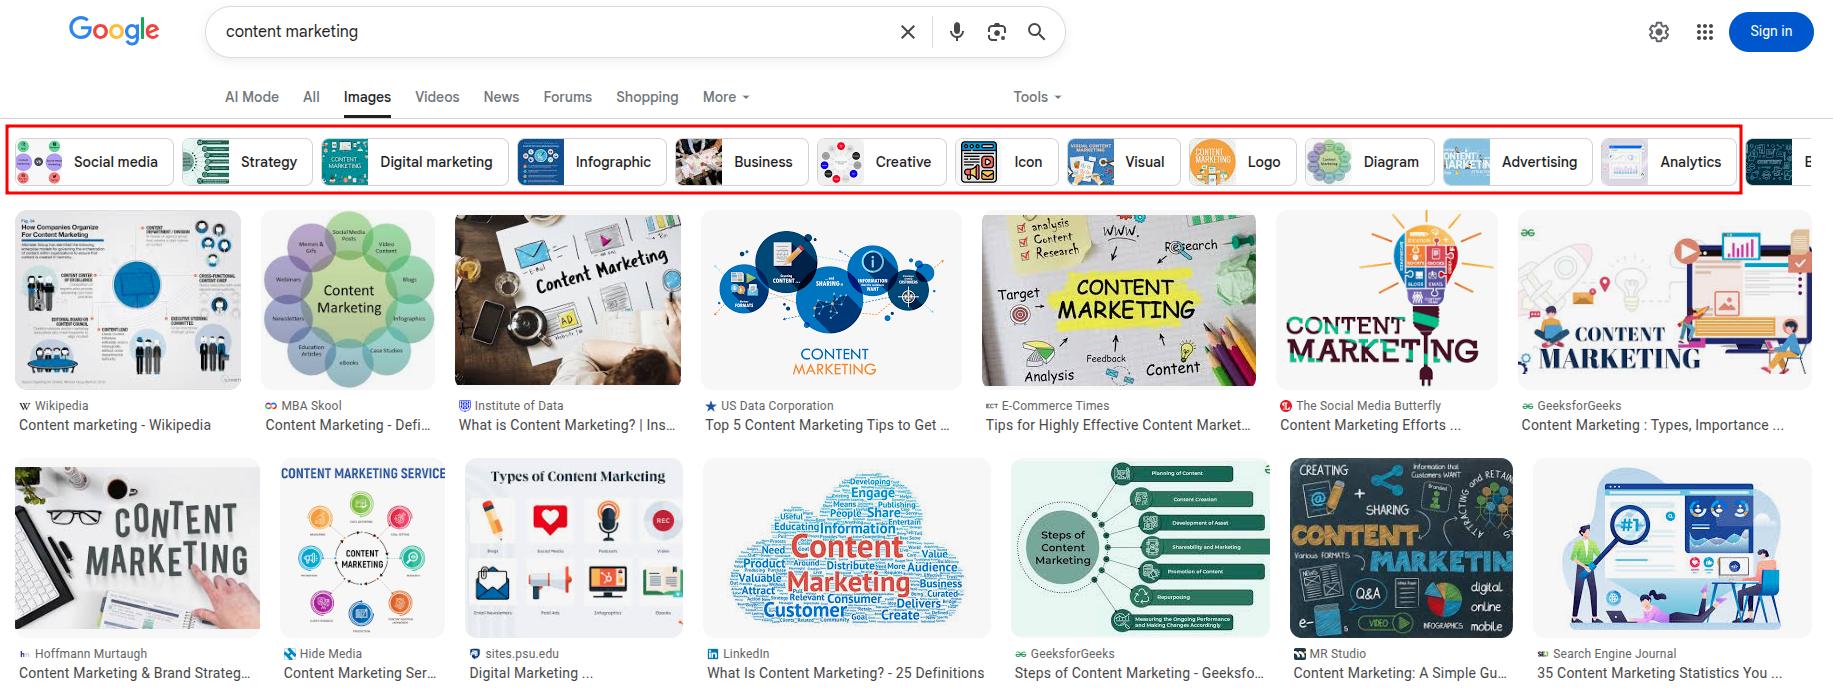Open the MR Studio chalkboard thumbnail
This screenshot has height=689, width=1833.
point(1401,547)
